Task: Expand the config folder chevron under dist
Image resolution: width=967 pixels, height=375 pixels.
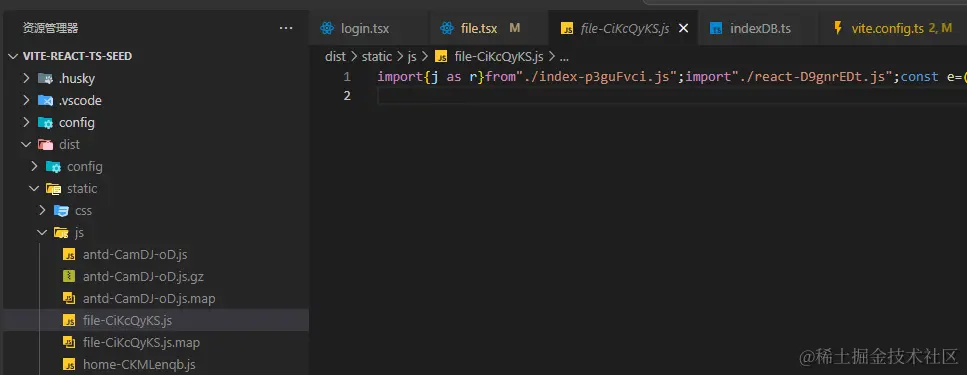Action: (x=34, y=167)
